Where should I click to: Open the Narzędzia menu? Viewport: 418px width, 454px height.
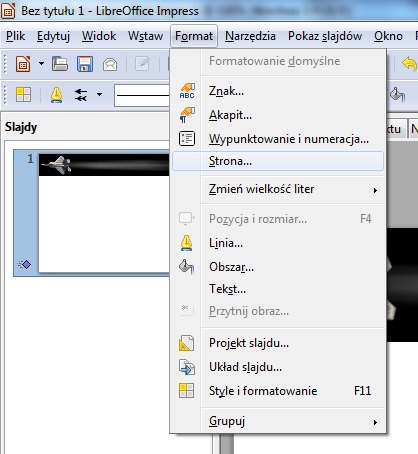pos(250,36)
